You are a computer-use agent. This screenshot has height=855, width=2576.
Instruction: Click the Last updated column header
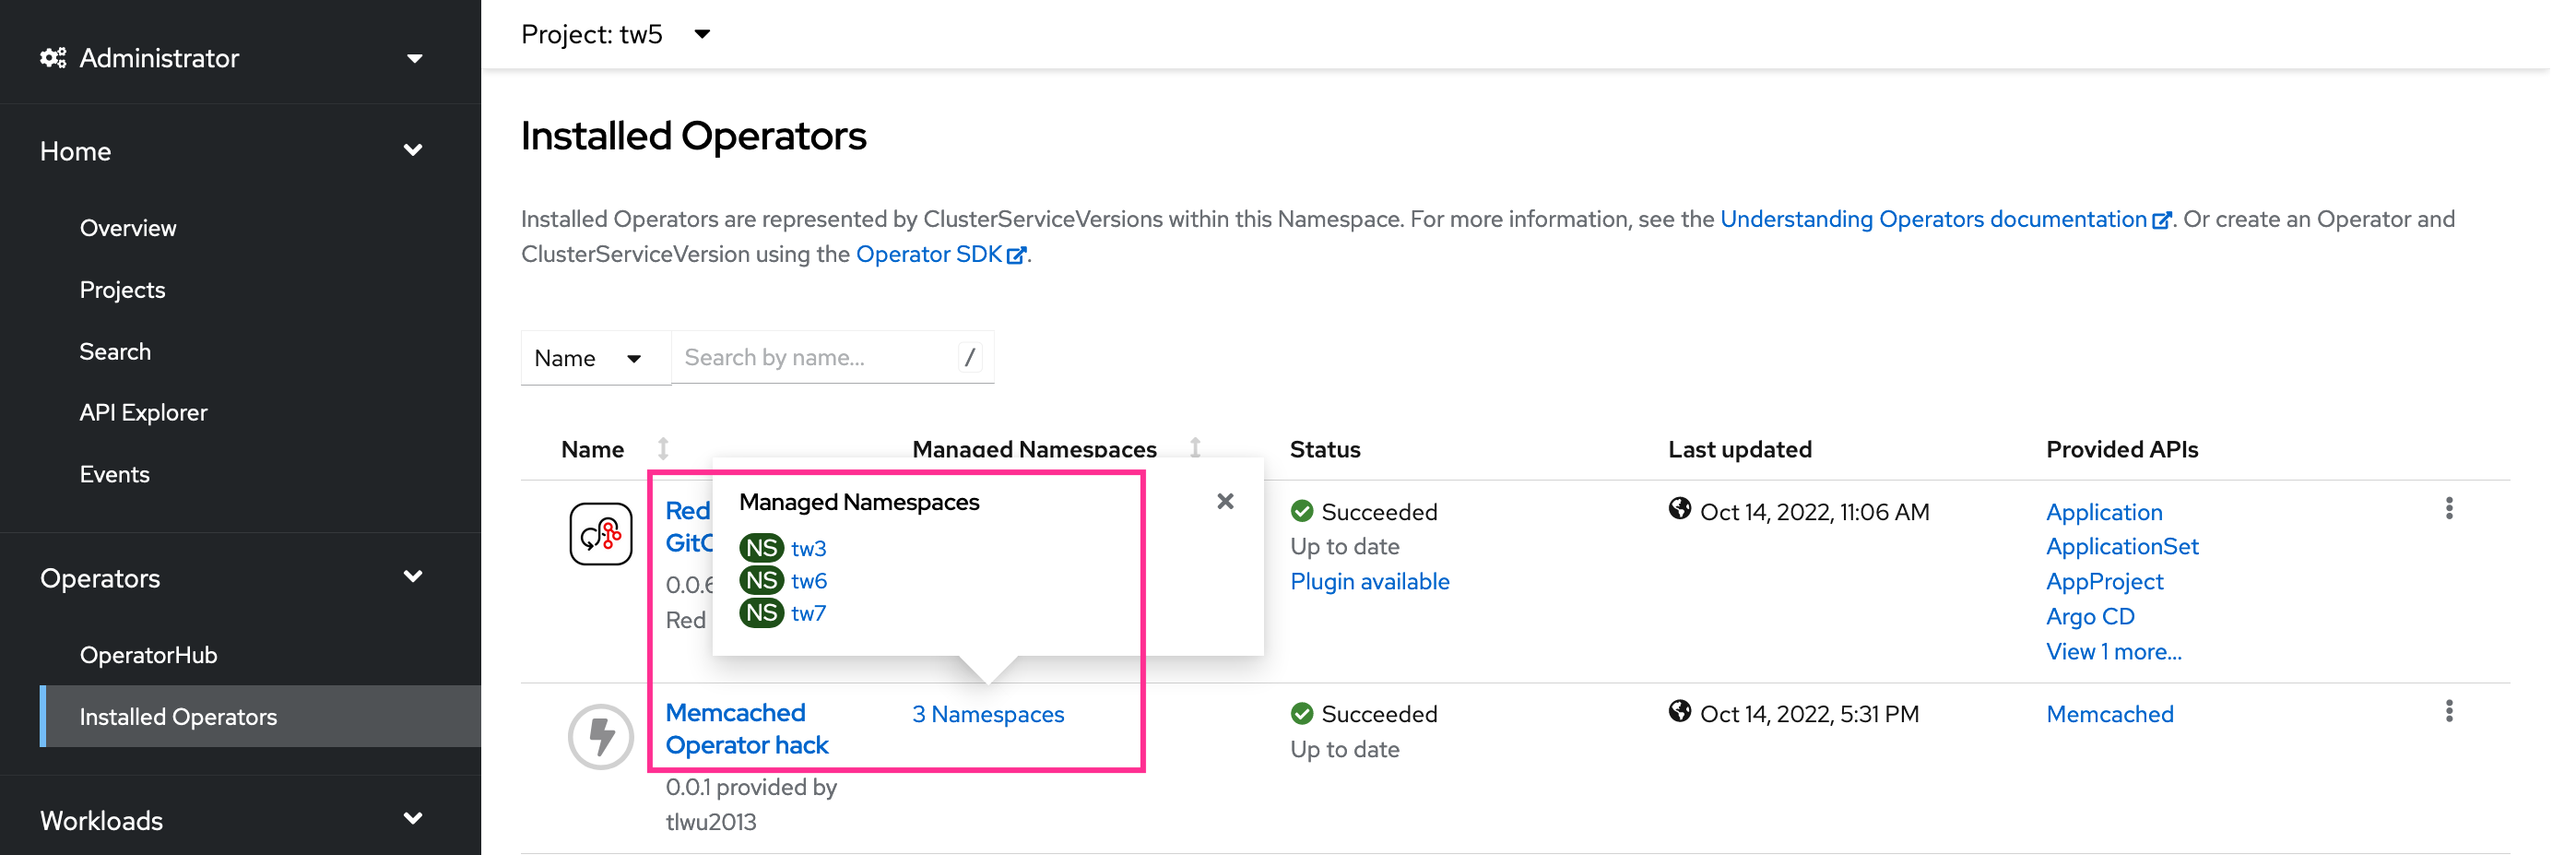tap(1740, 450)
